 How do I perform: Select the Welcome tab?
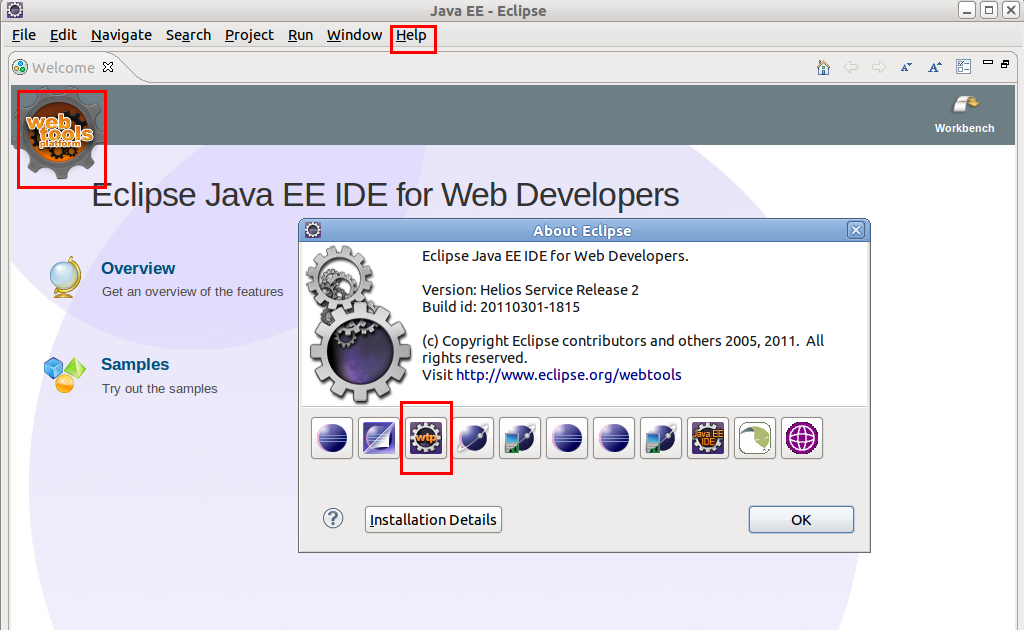click(x=63, y=68)
